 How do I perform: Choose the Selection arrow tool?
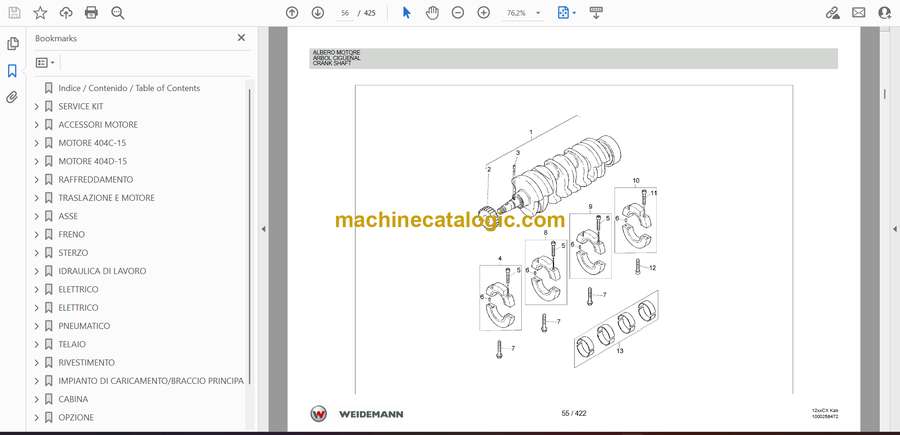click(406, 13)
